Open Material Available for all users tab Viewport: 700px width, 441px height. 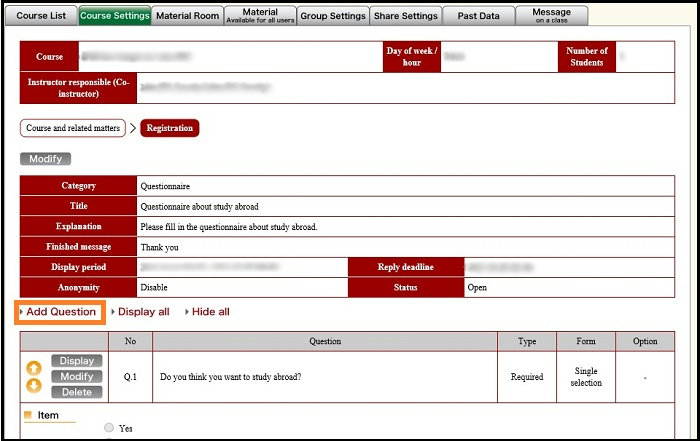(260, 16)
